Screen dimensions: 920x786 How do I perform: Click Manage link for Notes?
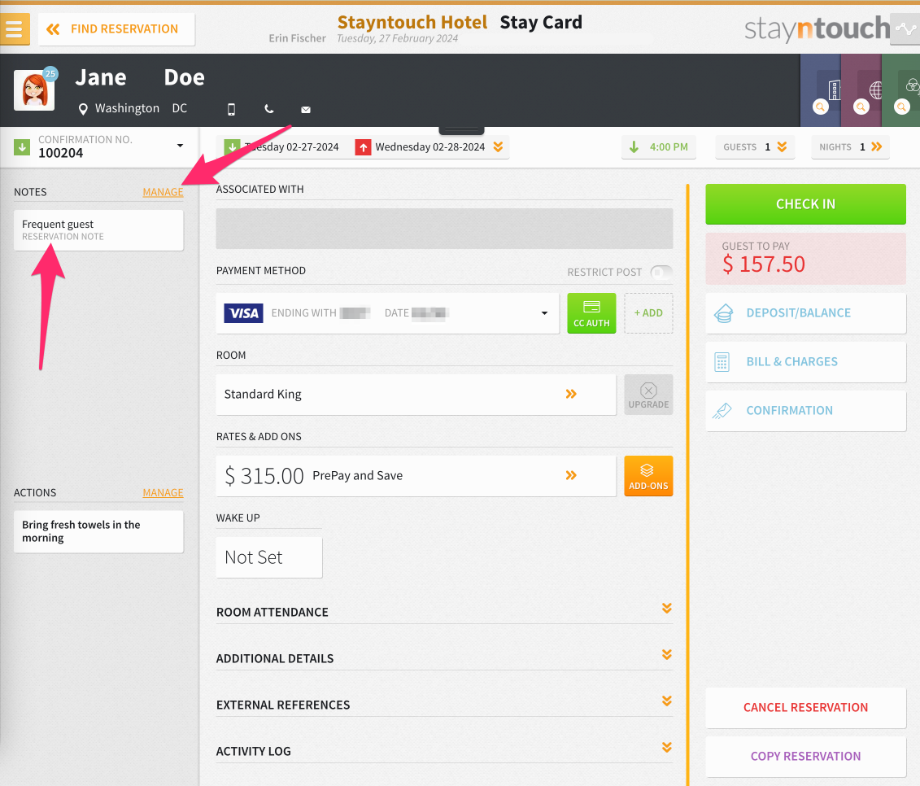pos(163,192)
